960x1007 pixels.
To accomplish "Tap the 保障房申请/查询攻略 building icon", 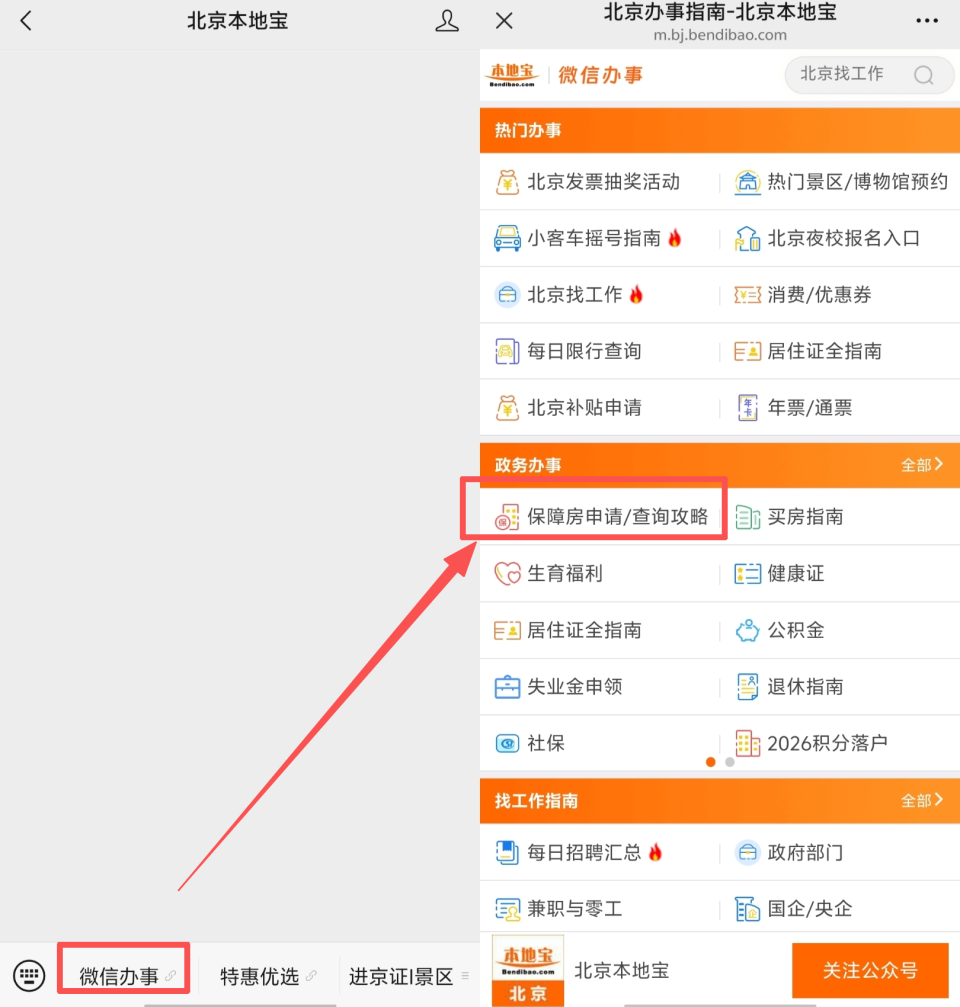I will [507, 516].
